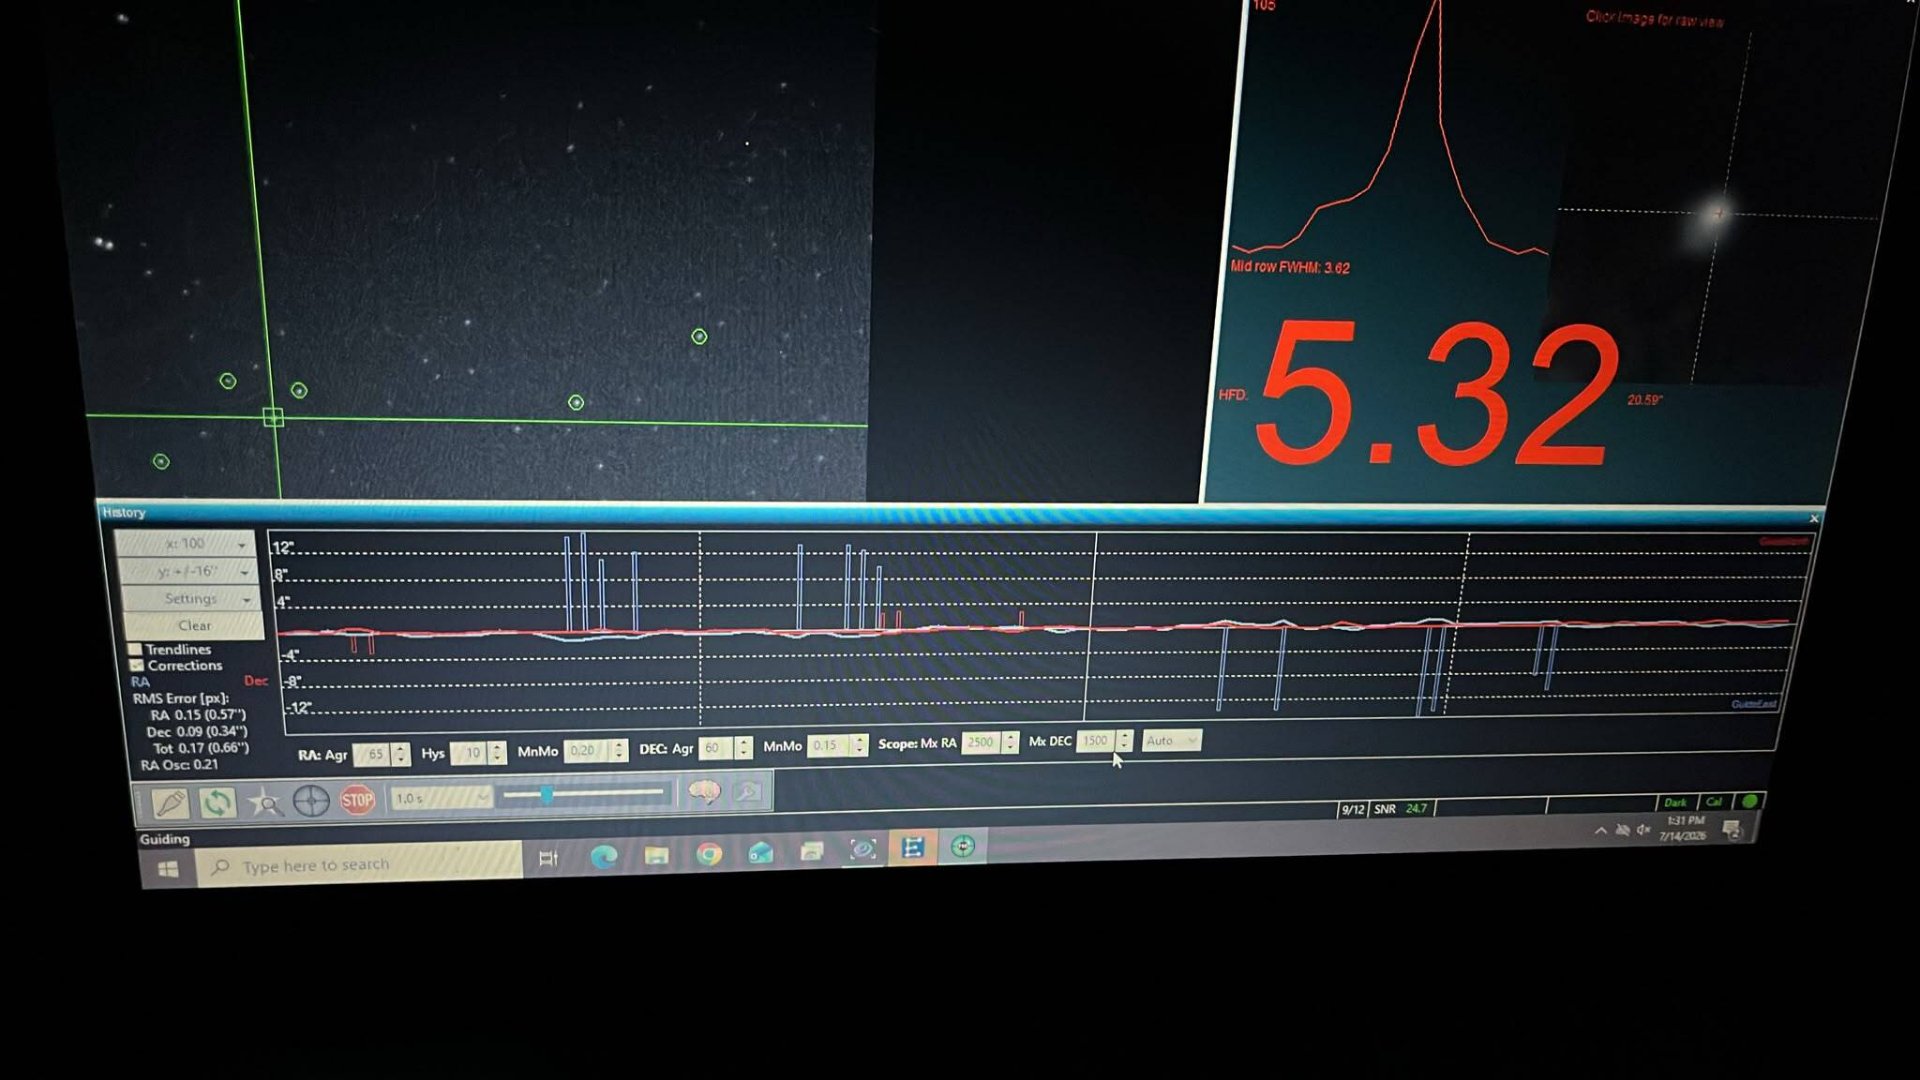Screen dimensions: 1920x1080
Task: Open the PHD2 guiding taskbar icon
Action: pos(963,847)
